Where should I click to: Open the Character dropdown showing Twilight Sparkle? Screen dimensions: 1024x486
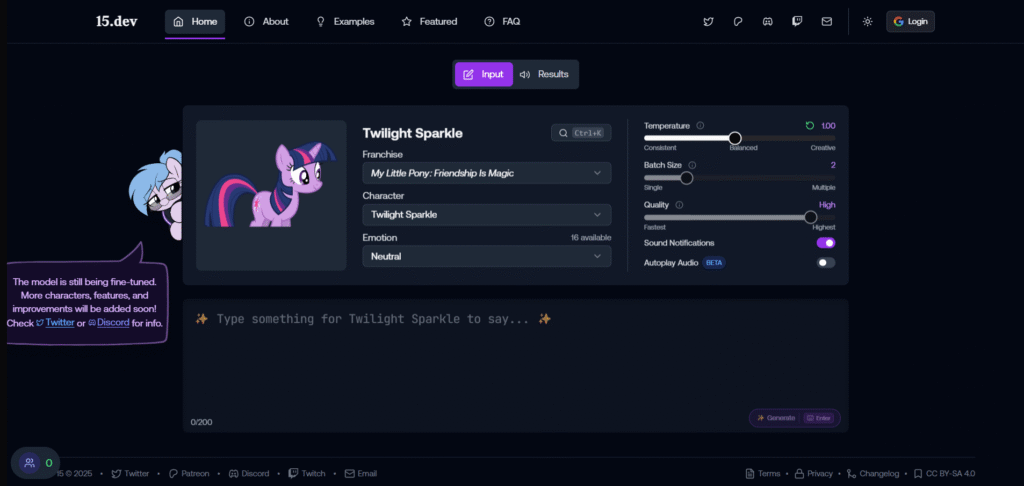point(486,214)
